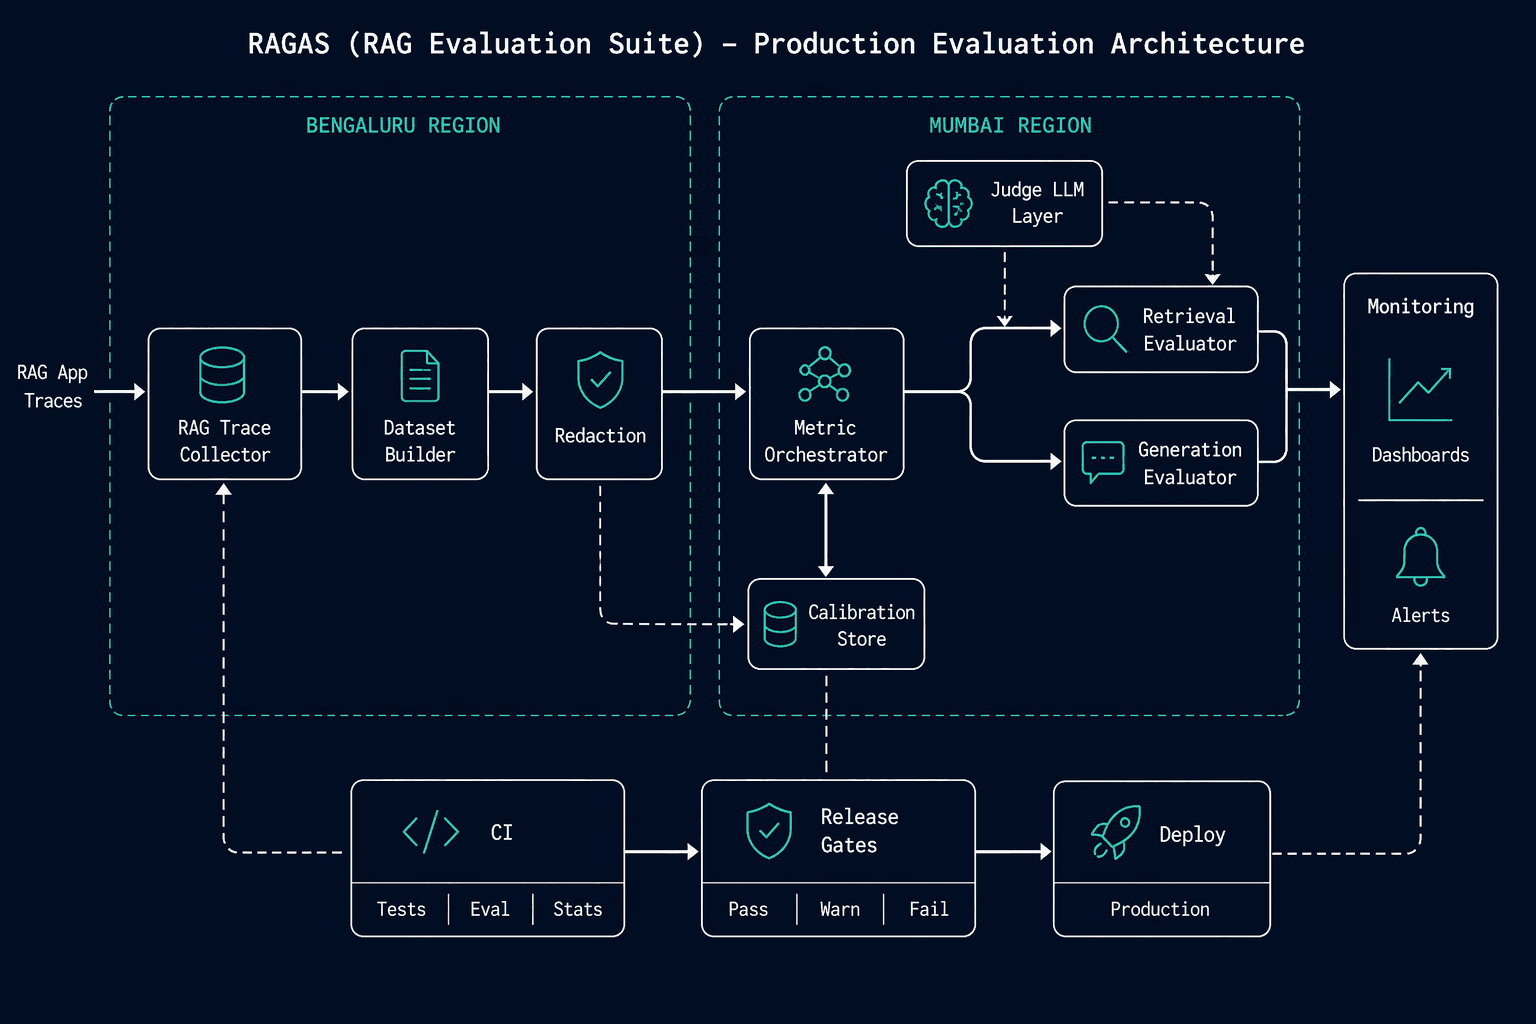Select the Eval segment in CI box
1536x1024 pixels.
490,909
